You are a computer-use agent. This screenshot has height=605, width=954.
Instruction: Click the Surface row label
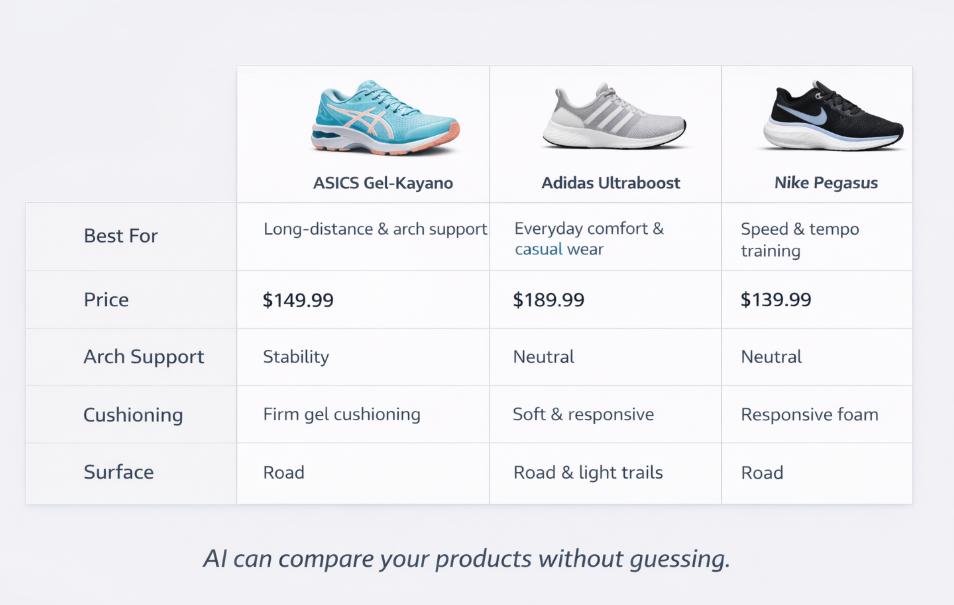tap(119, 473)
